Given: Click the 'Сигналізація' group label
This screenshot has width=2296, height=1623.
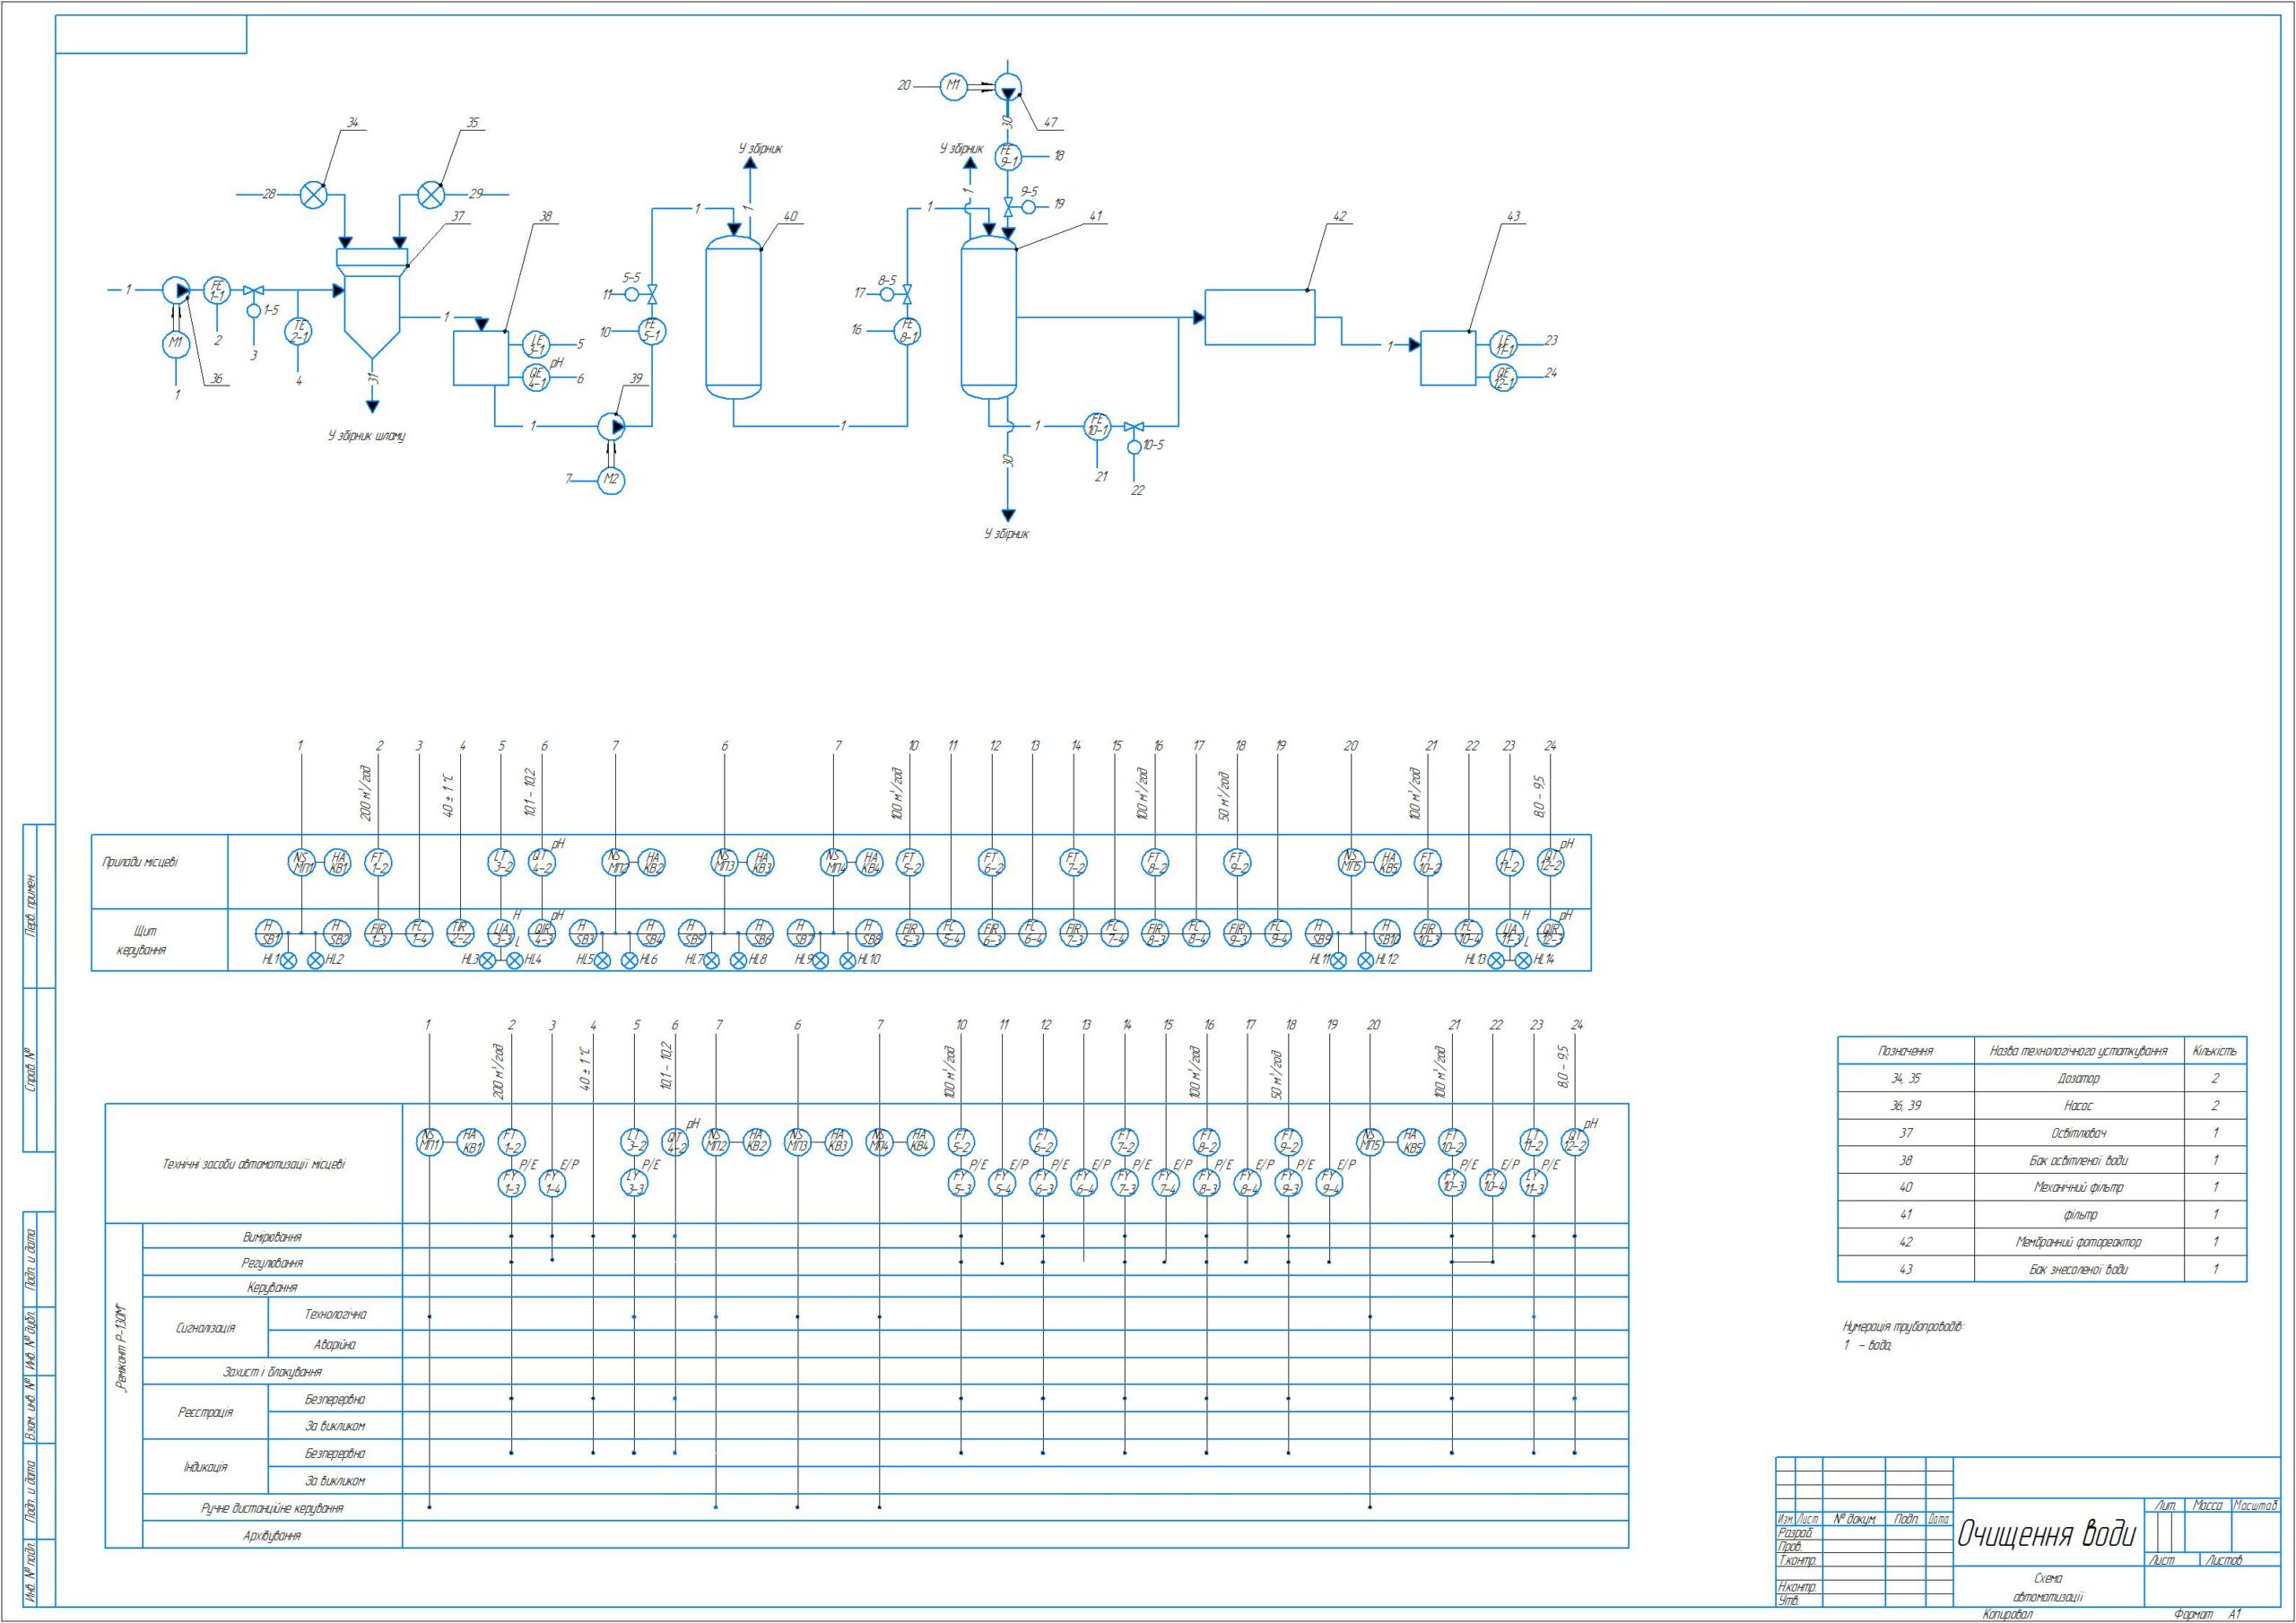Looking at the screenshot, I should pyautogui.click(x=206, y=1328).
